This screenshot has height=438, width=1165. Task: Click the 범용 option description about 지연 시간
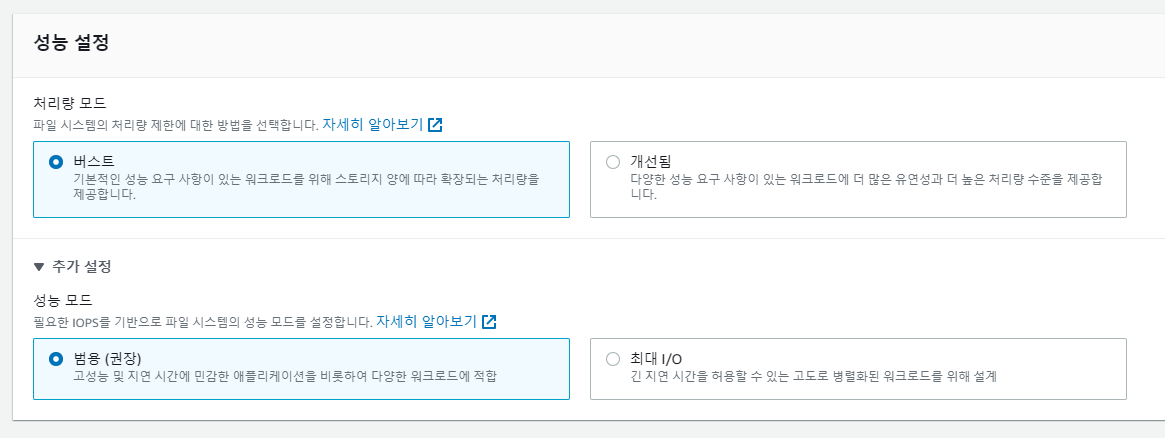click(285, 376)
